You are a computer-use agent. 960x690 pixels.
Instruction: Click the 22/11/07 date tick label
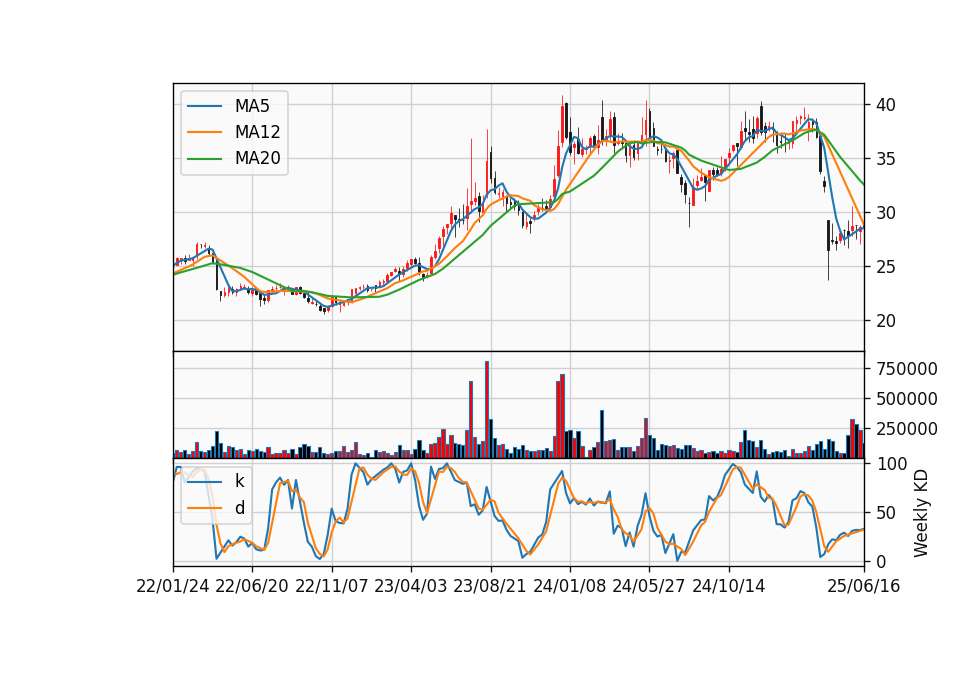tap(332, 586)
